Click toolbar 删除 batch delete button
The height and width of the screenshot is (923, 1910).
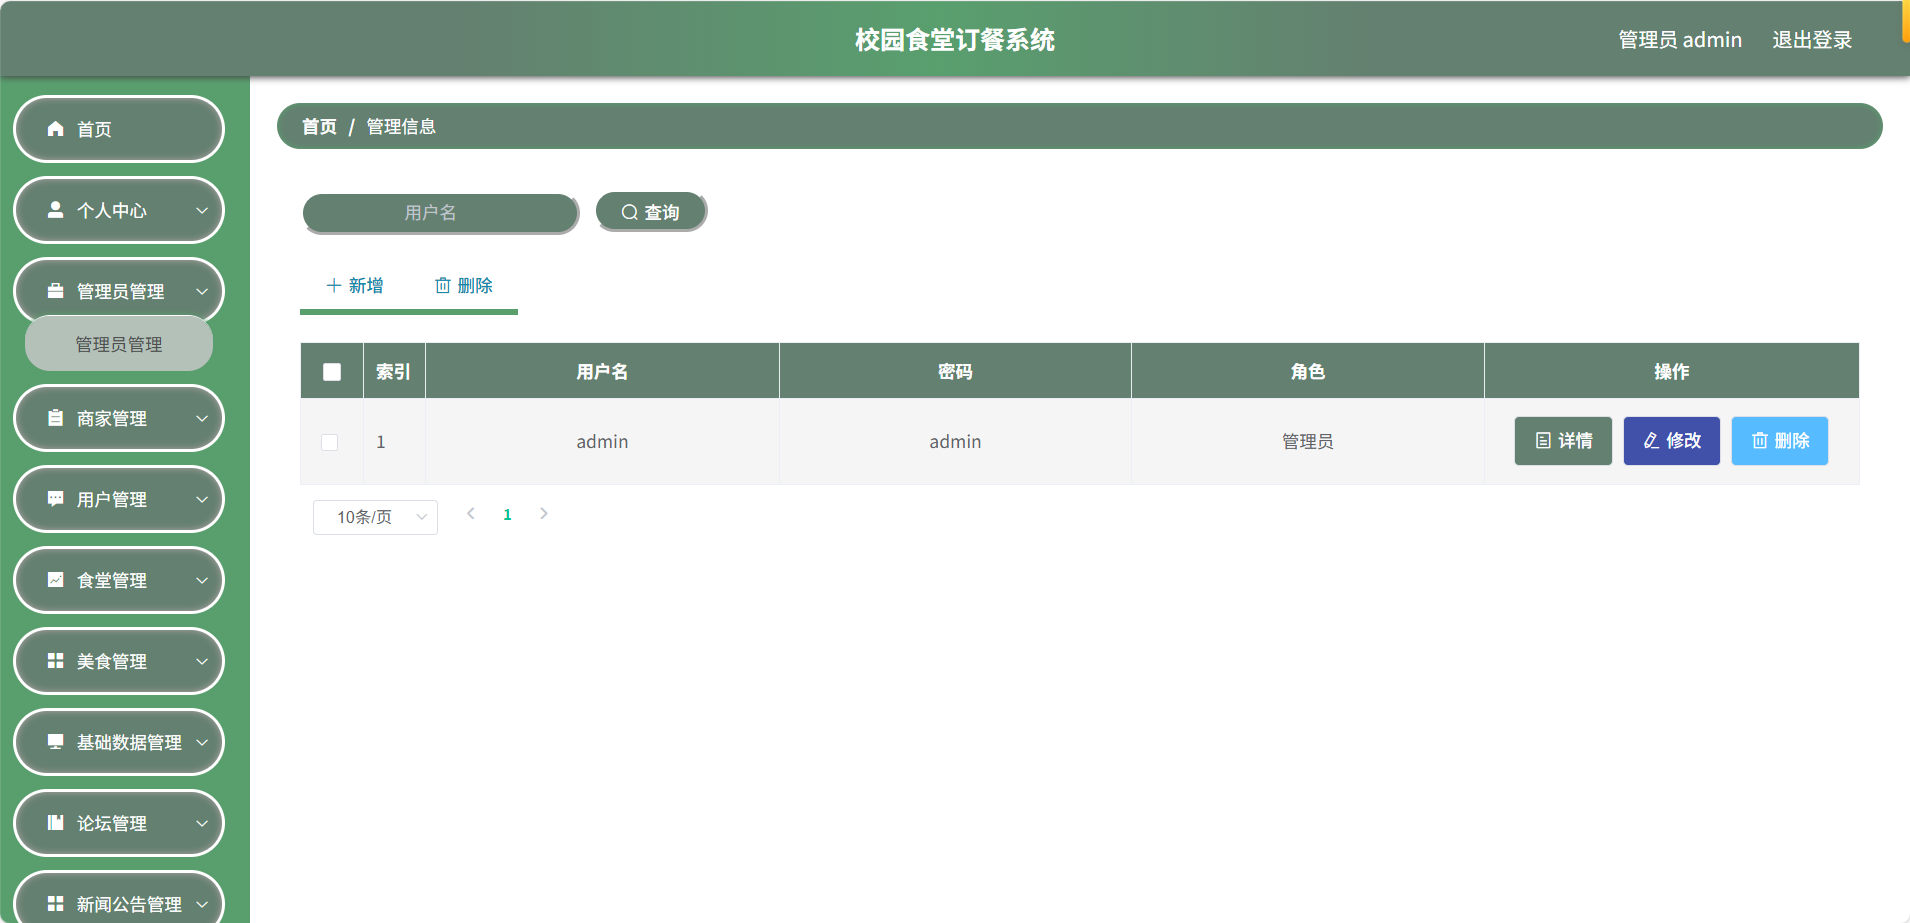tap(464, 286)
